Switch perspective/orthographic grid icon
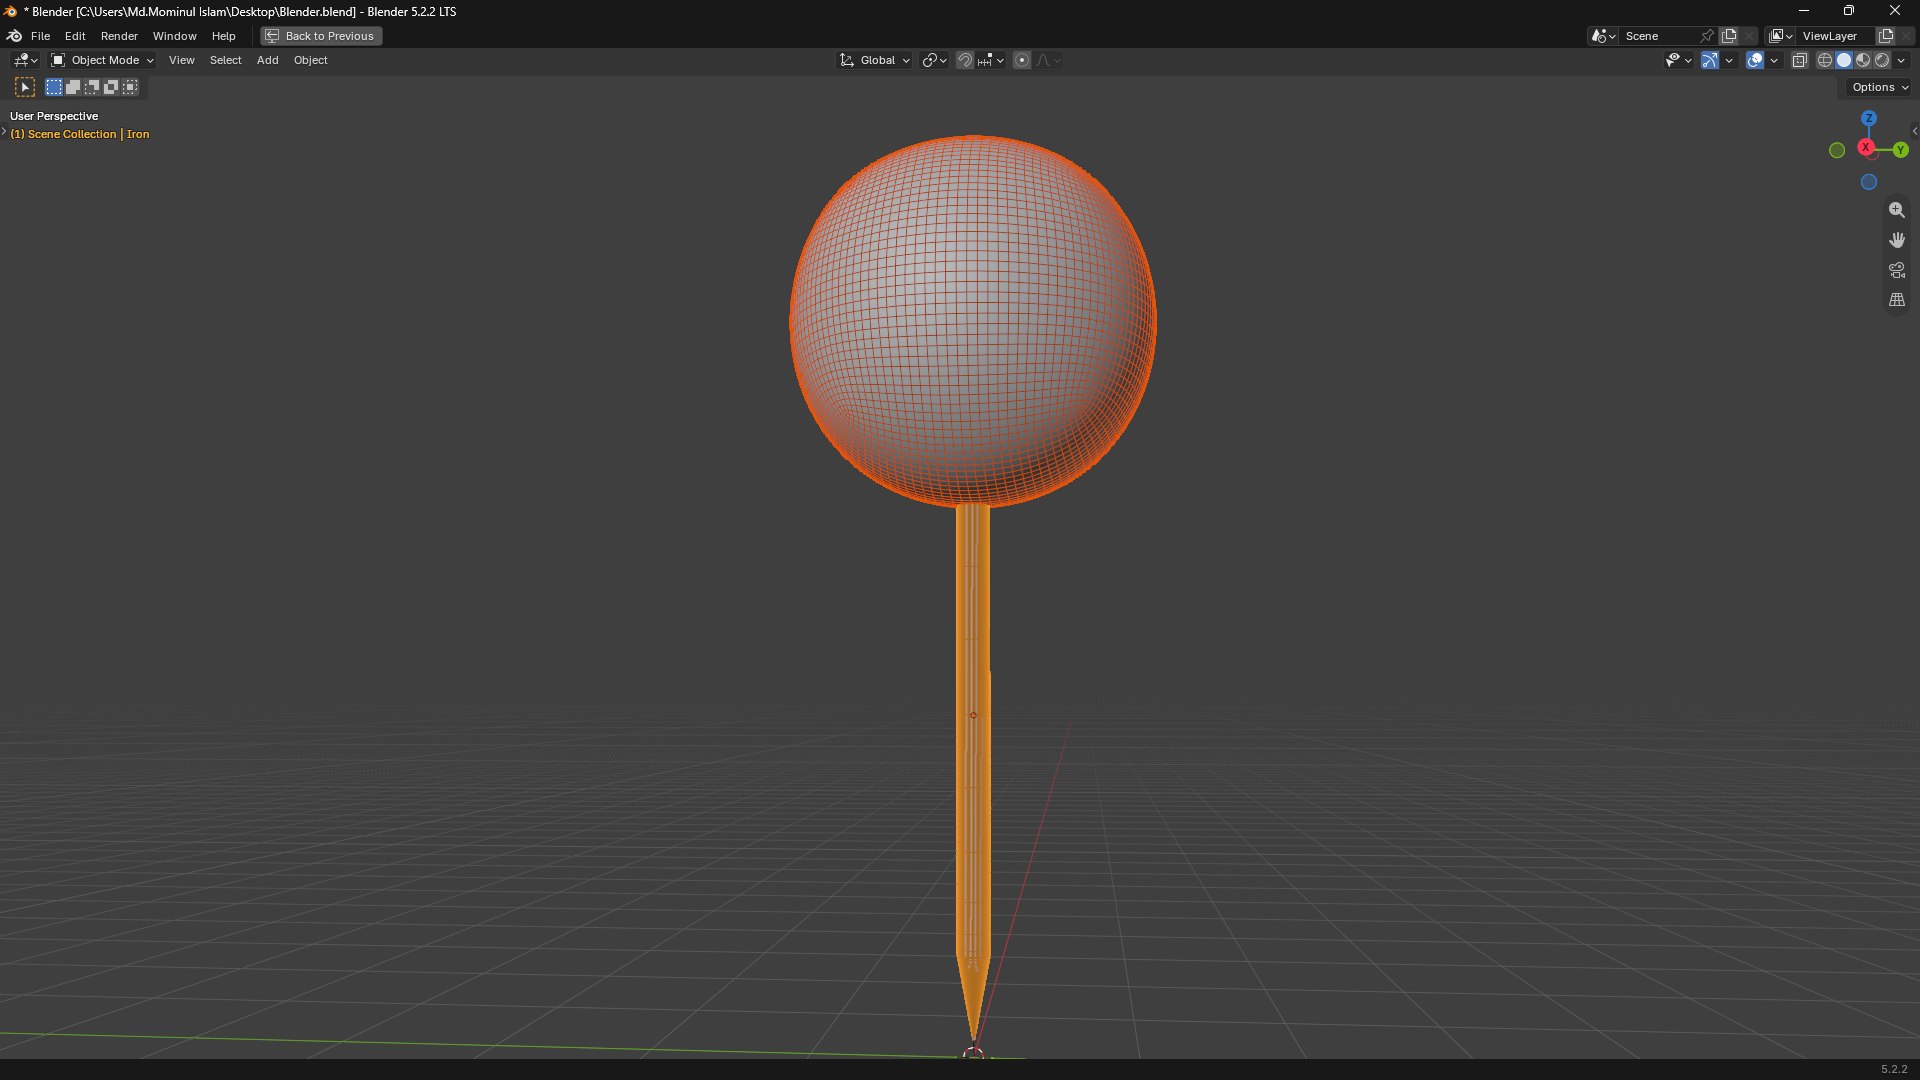 1896,300
